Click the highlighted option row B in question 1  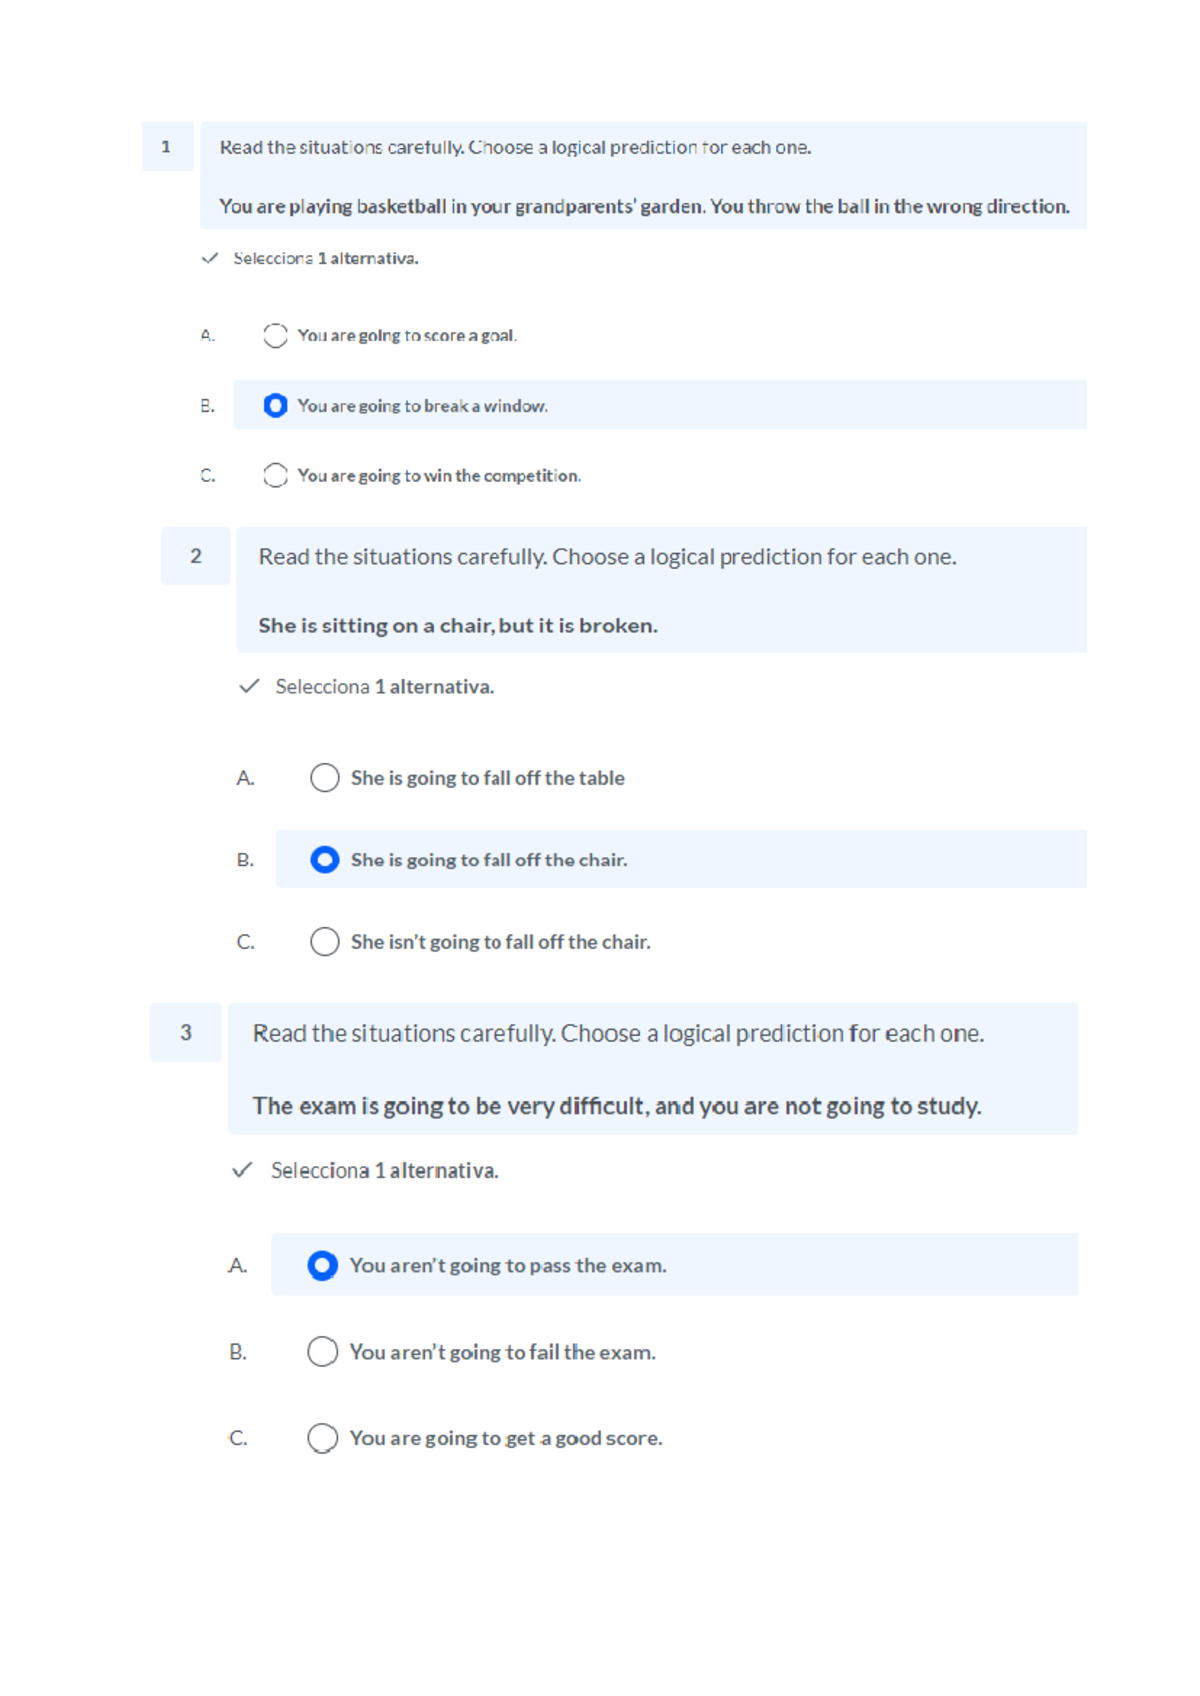tap(659, 406)
